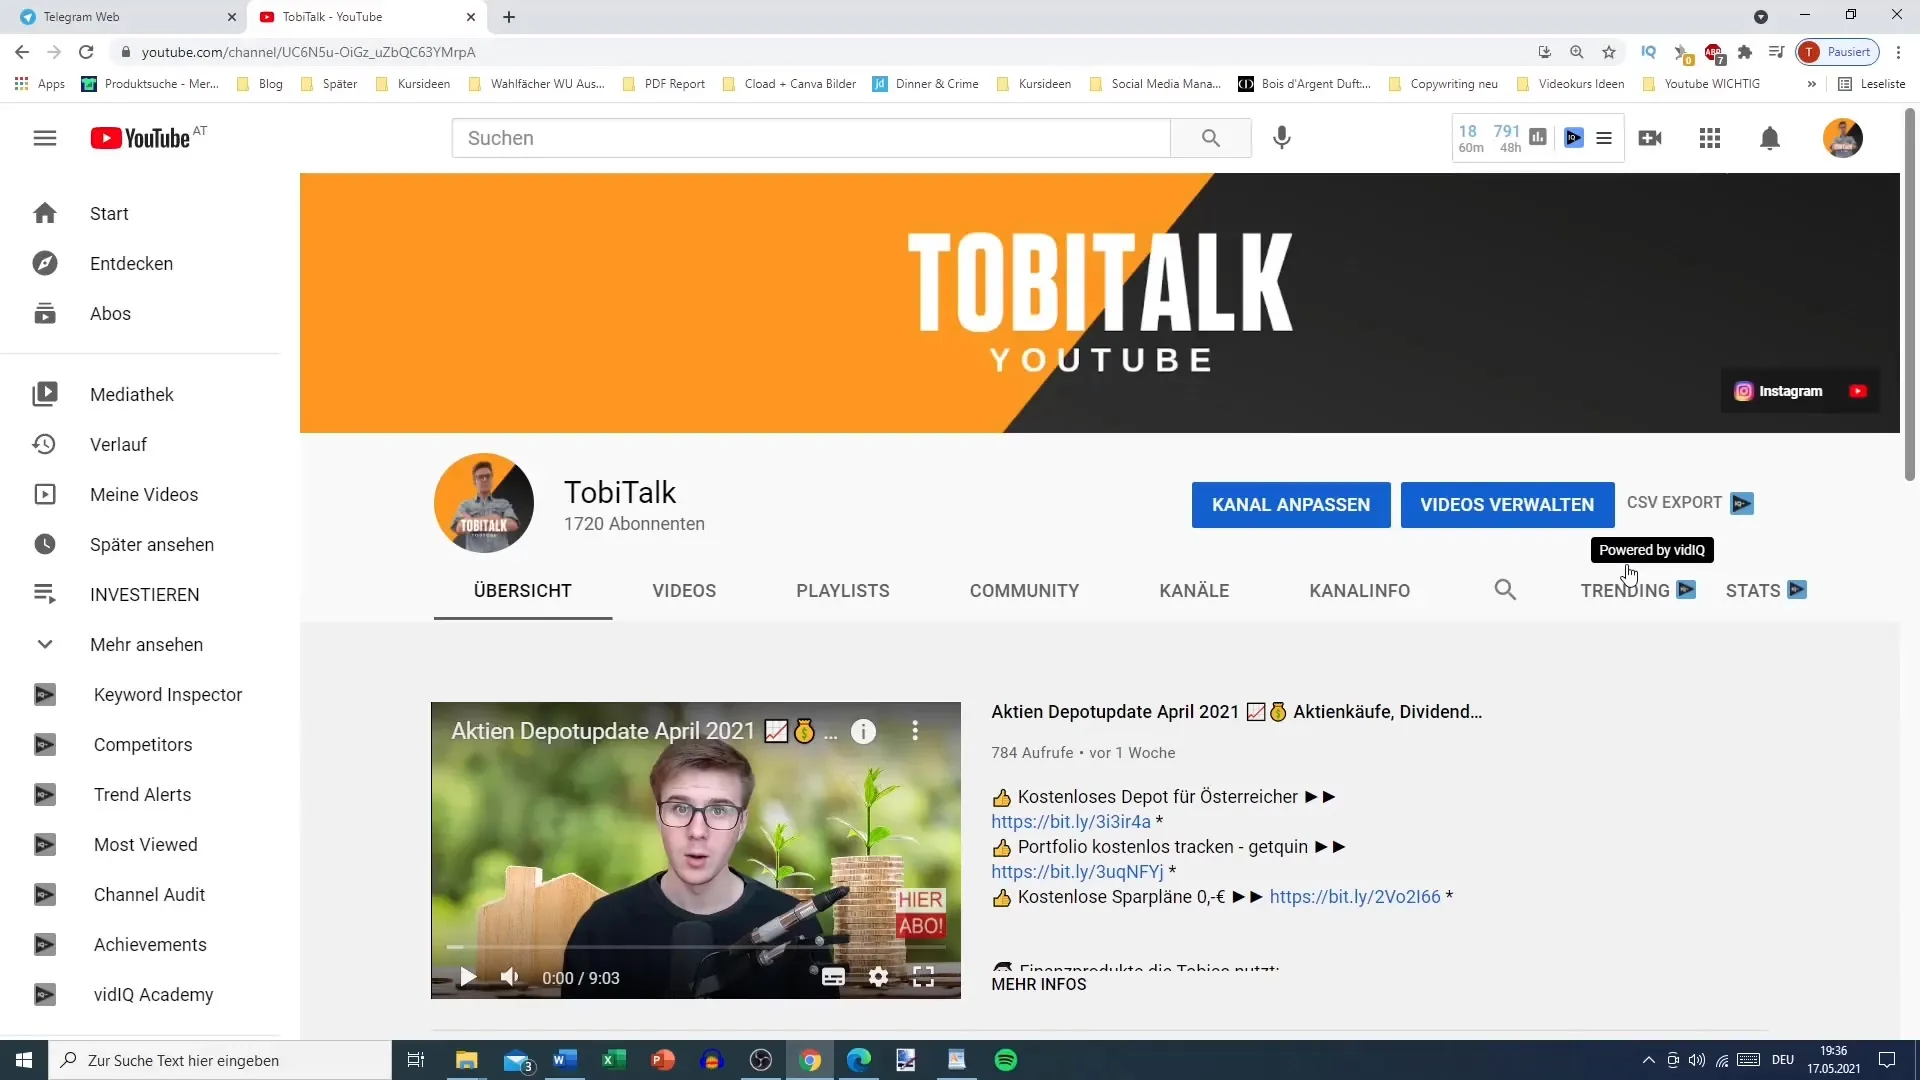Click the vidIQ Achievements sidebar icon

coord(45,944)
